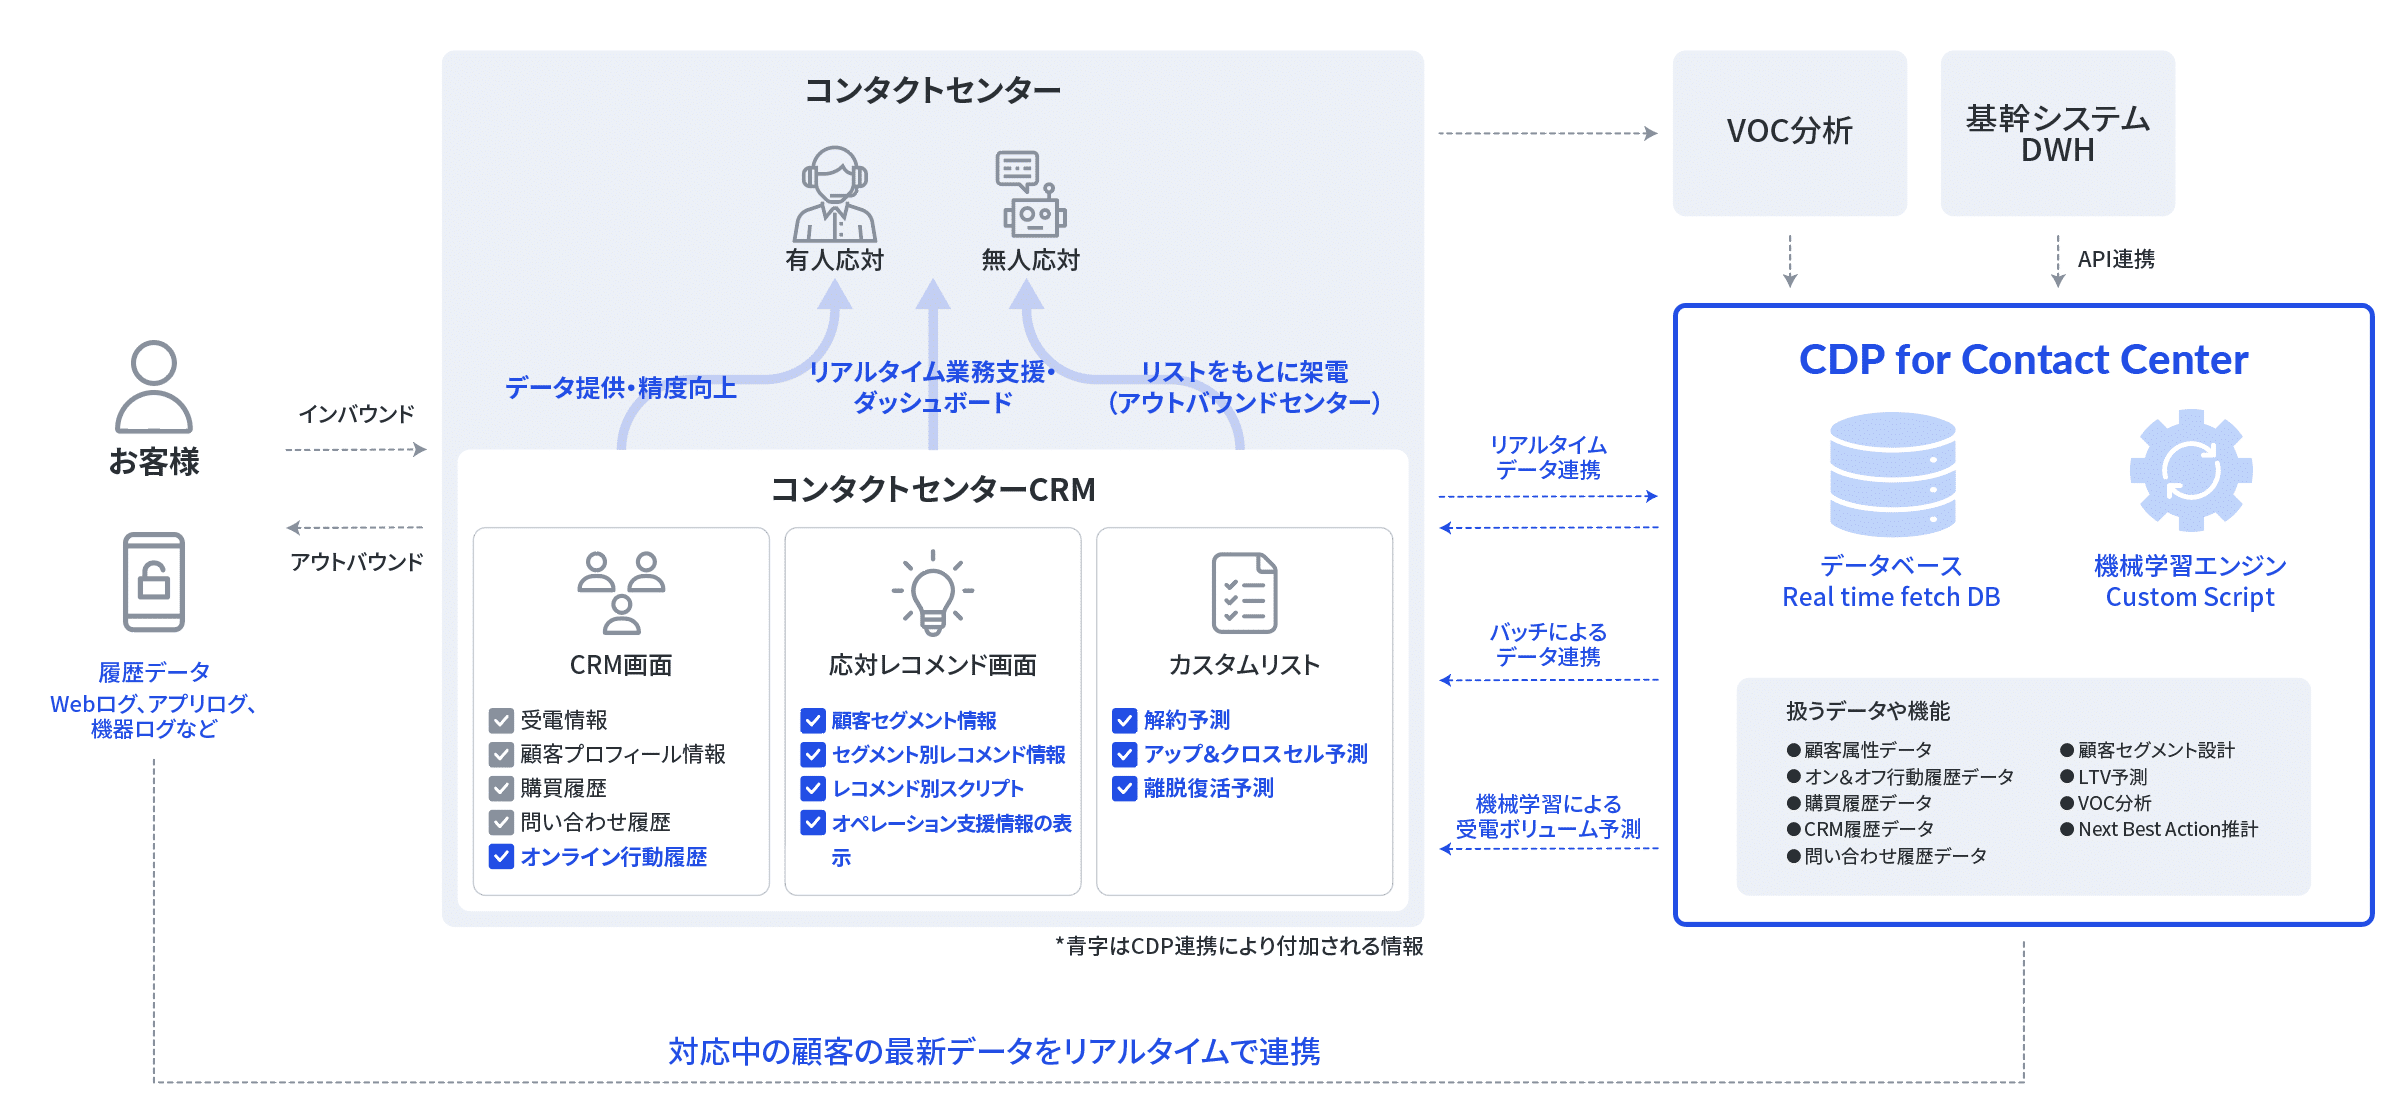This screenshot has height=1116, width=2408.
Task: Click the LTV予測 bullet
Action: pos(2103,777)
